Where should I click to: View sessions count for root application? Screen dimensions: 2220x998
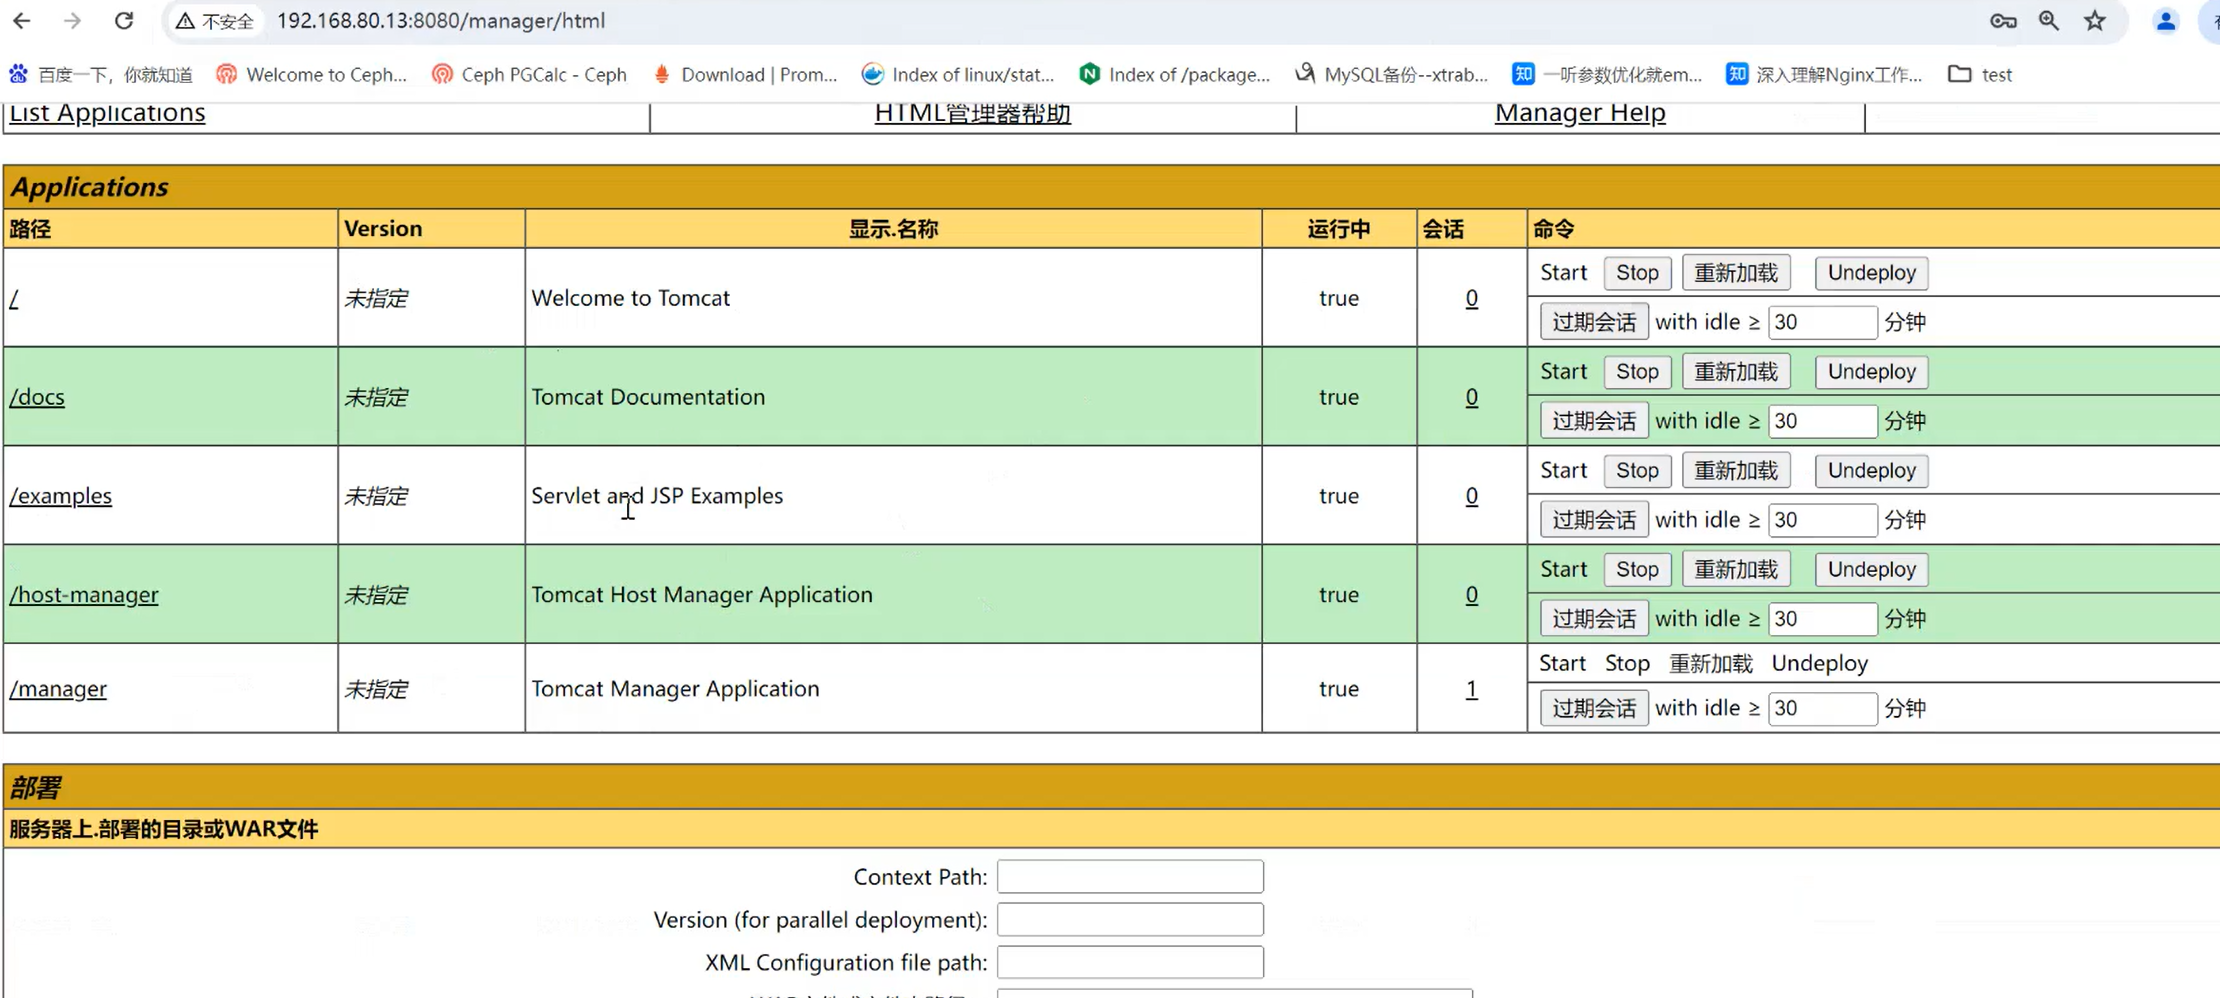pos(1471,298)
